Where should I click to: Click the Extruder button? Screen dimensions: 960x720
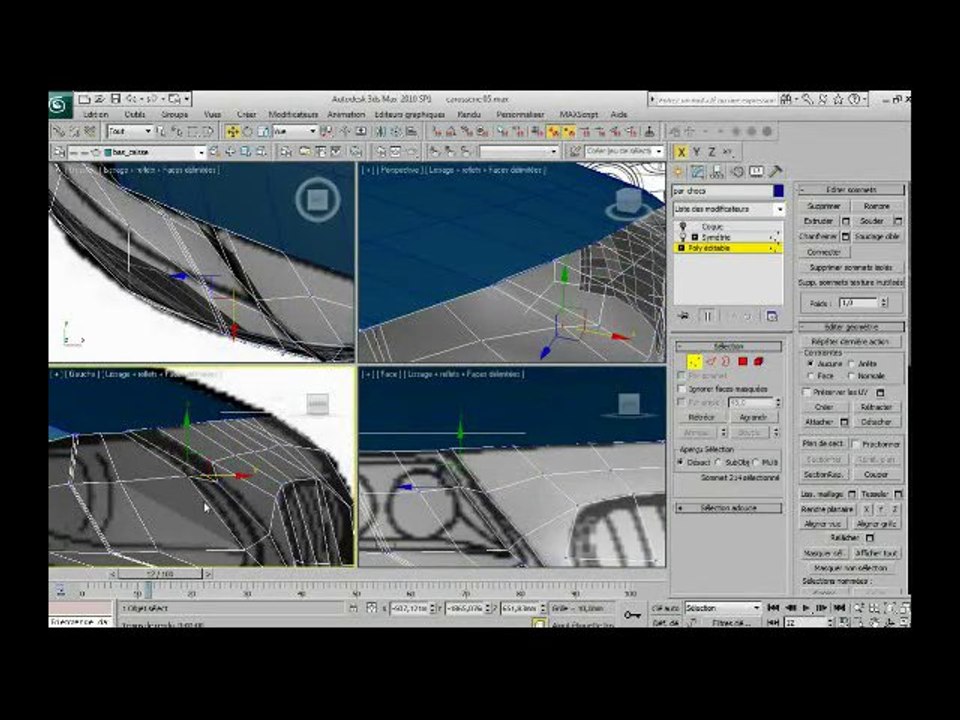point(819,221)
